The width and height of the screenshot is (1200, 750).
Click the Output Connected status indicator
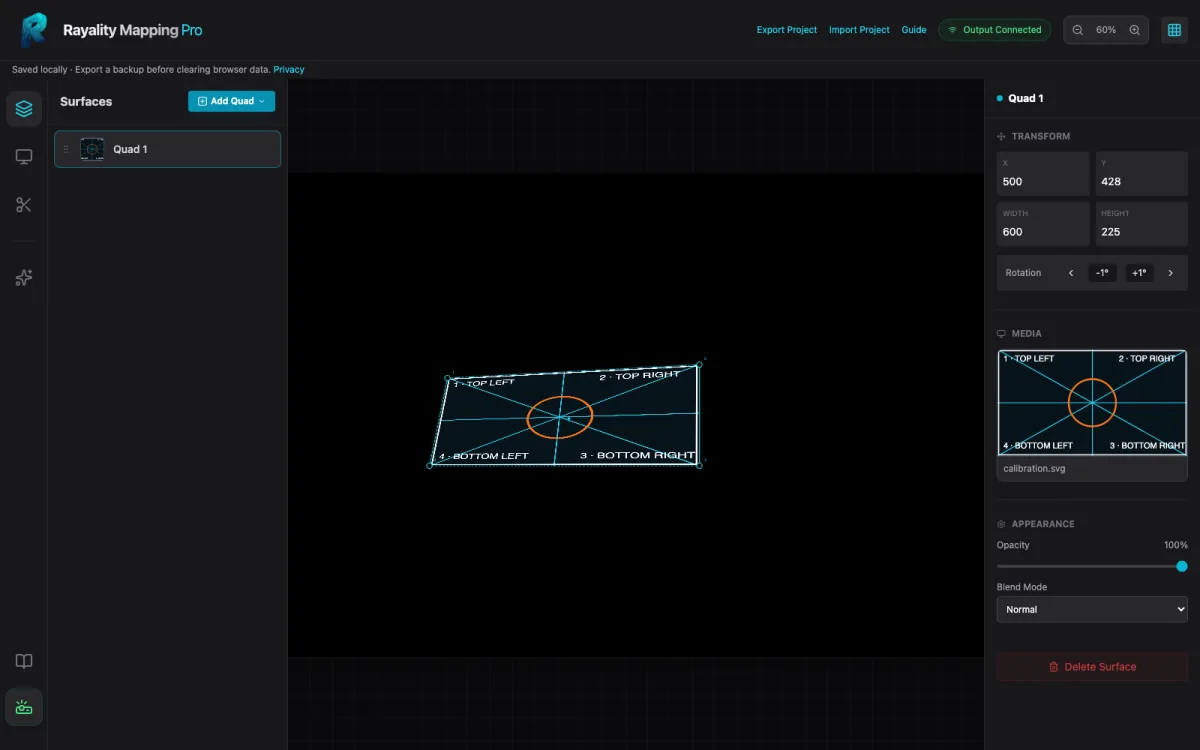(994, 30)
